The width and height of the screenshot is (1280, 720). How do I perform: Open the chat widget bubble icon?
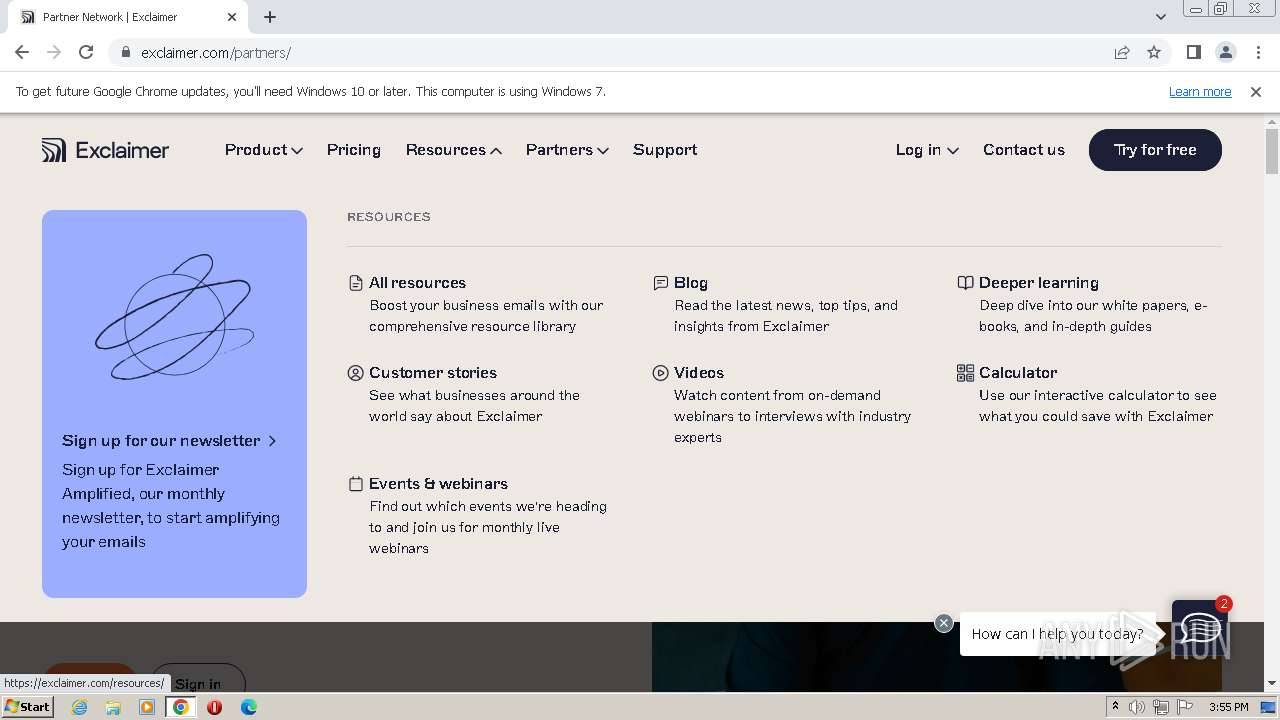(x=1199, y=630)
